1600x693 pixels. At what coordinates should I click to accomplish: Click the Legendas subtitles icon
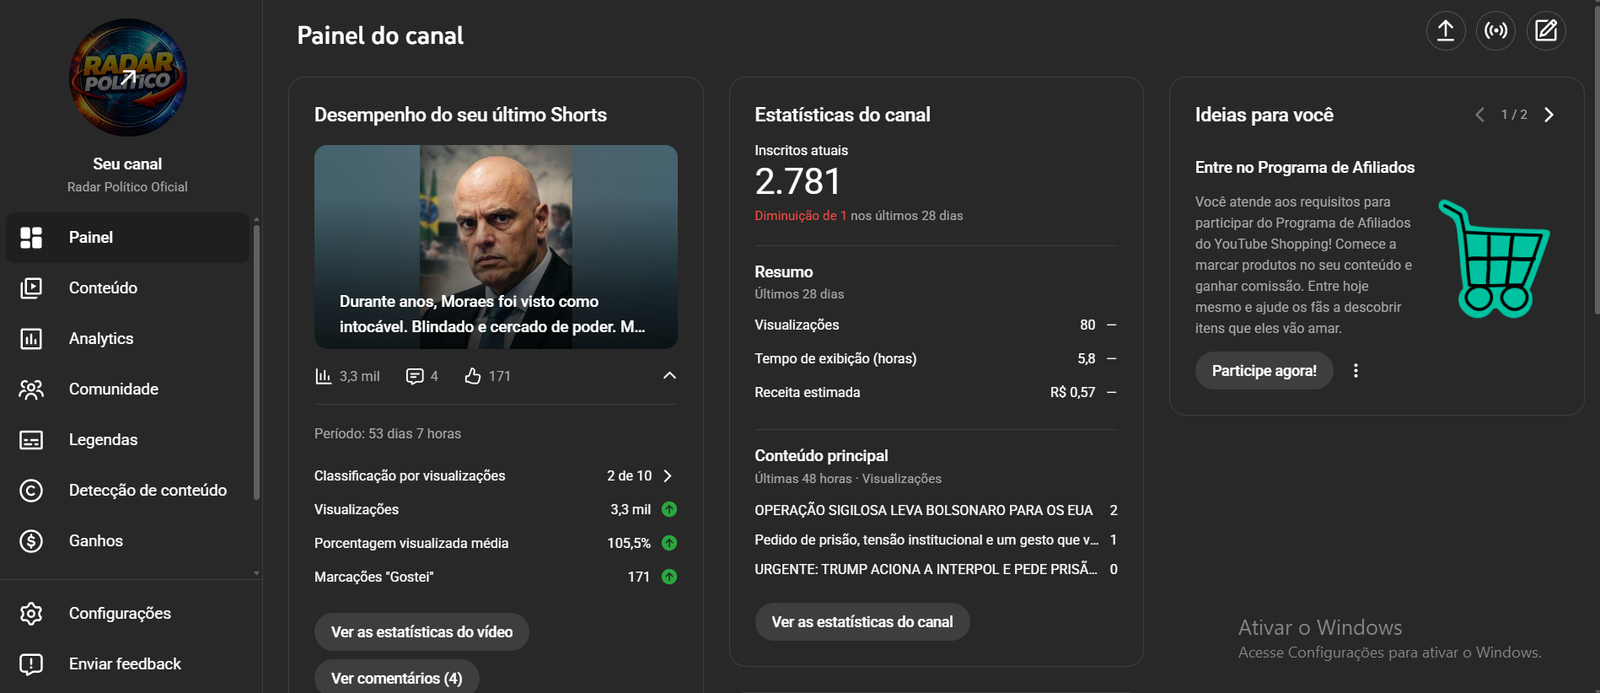click(31, 440)
